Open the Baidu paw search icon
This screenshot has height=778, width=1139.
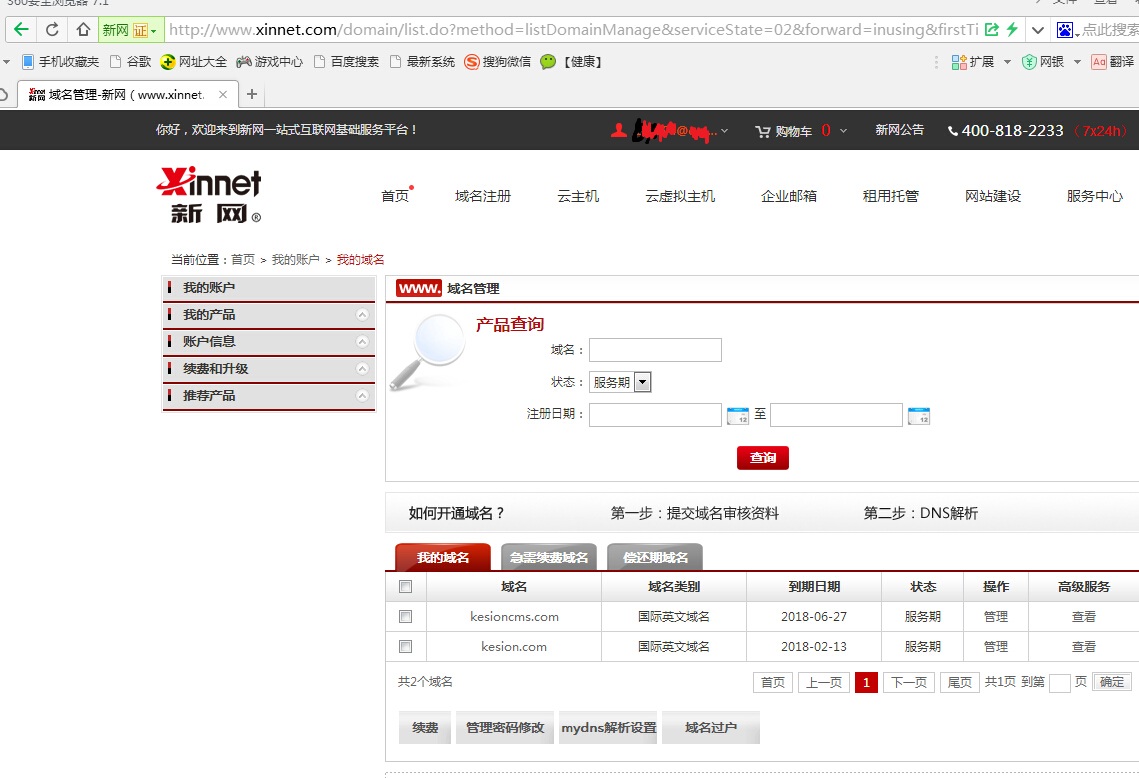[1064, 30]
